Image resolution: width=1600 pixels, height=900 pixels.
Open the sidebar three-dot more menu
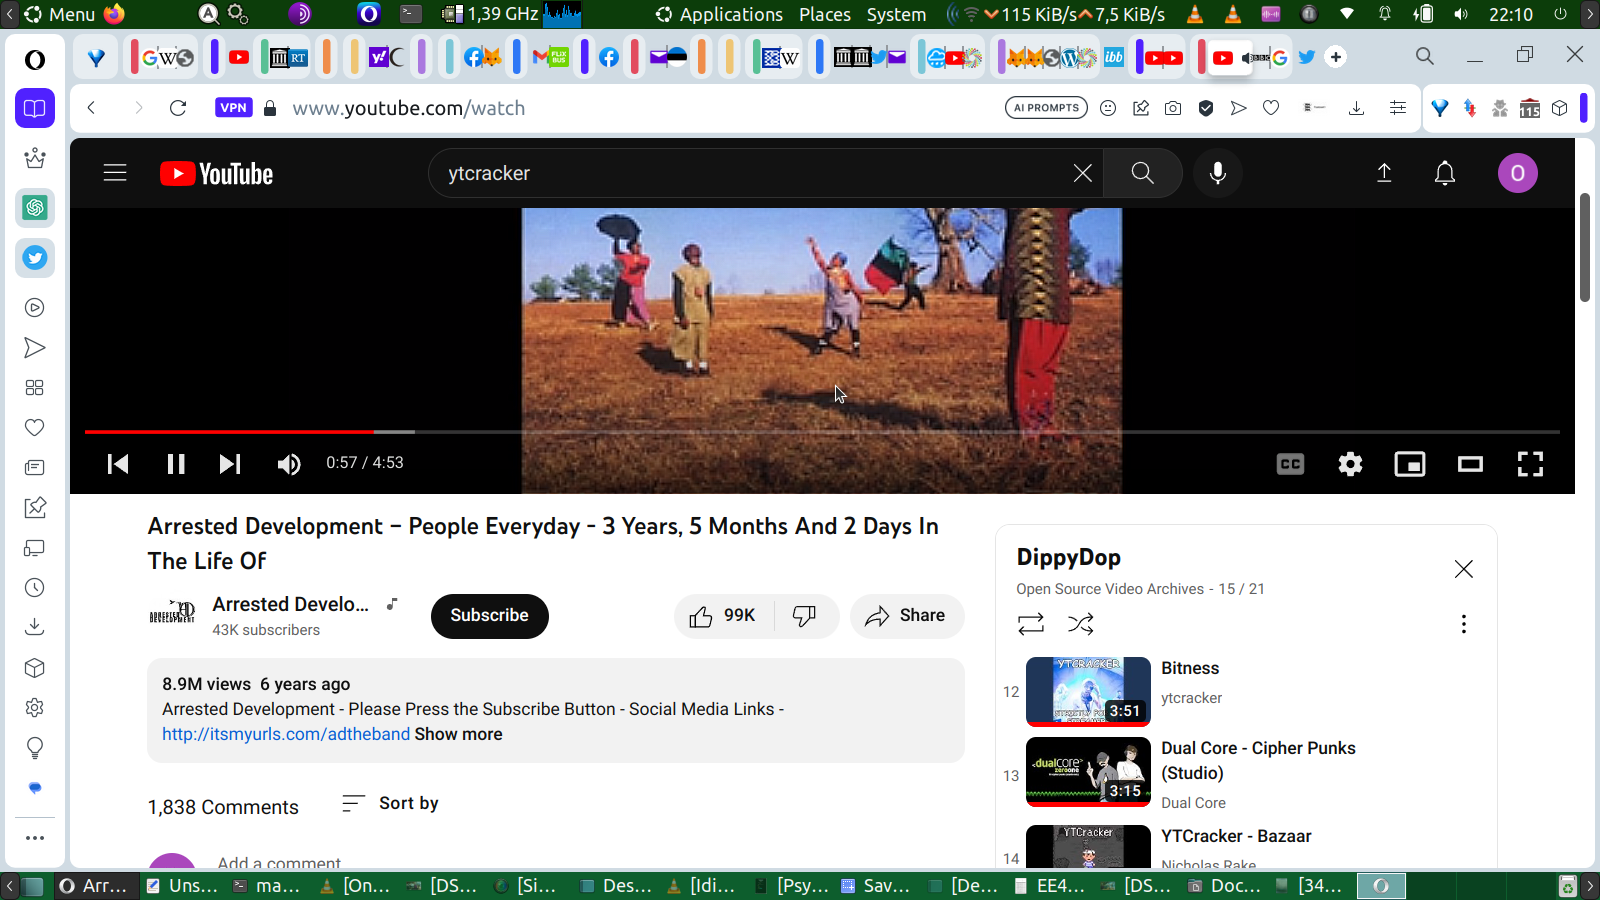click(x=35, y=838)
